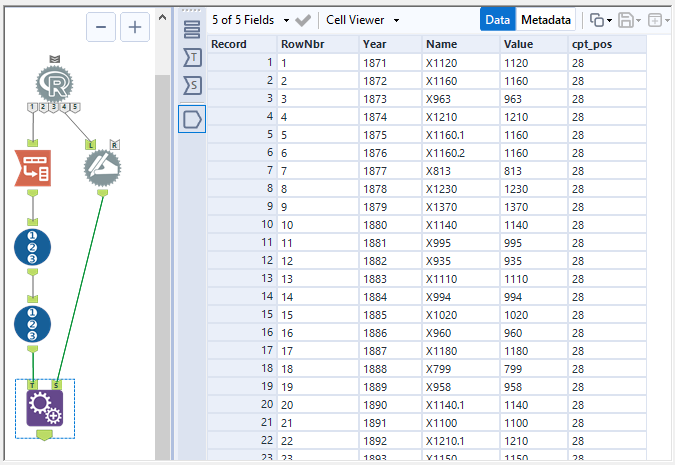
Task: Select Year cell 1880
Action: [x=390, y=225]
